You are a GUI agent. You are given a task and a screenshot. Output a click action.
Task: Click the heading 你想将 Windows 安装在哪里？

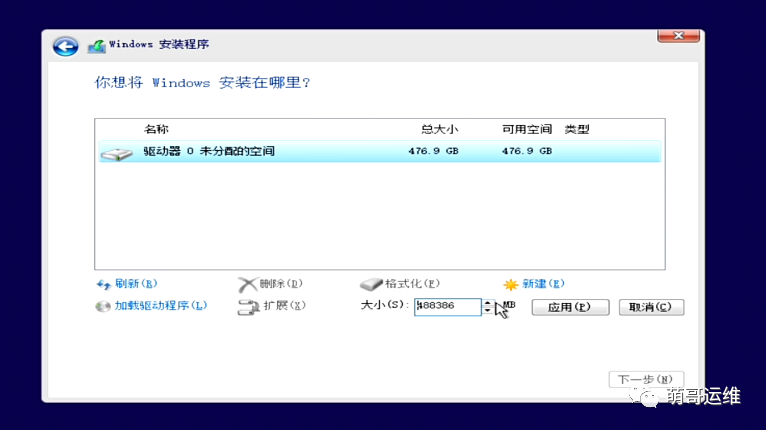[202, 83]
